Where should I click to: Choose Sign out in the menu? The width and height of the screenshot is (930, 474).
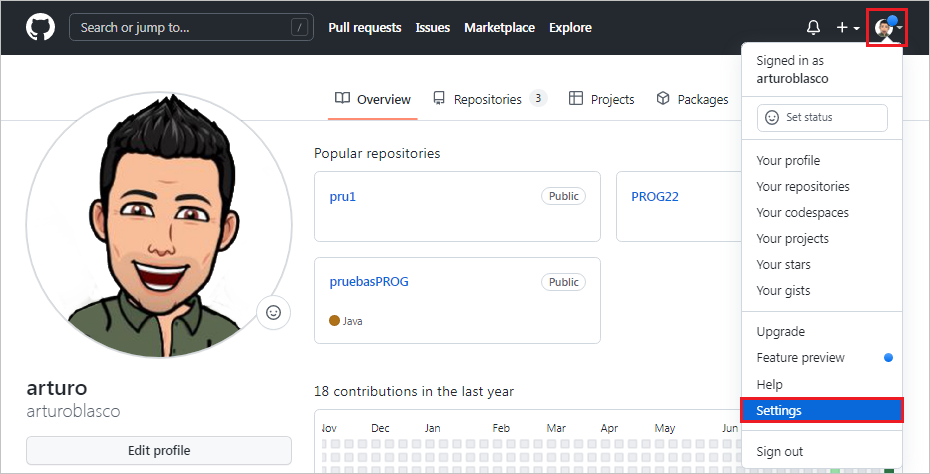point(822,451)
